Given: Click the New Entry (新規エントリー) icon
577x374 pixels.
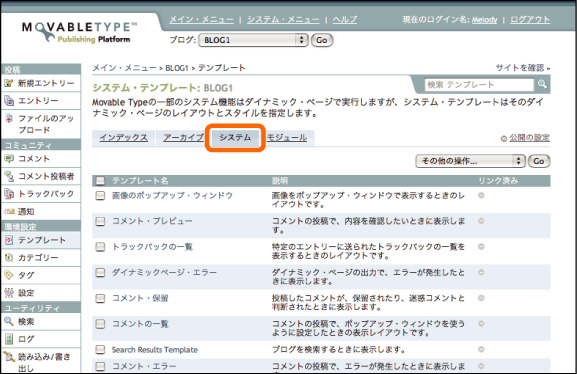Looking at the screenshot, I should [x=9, y=83].
